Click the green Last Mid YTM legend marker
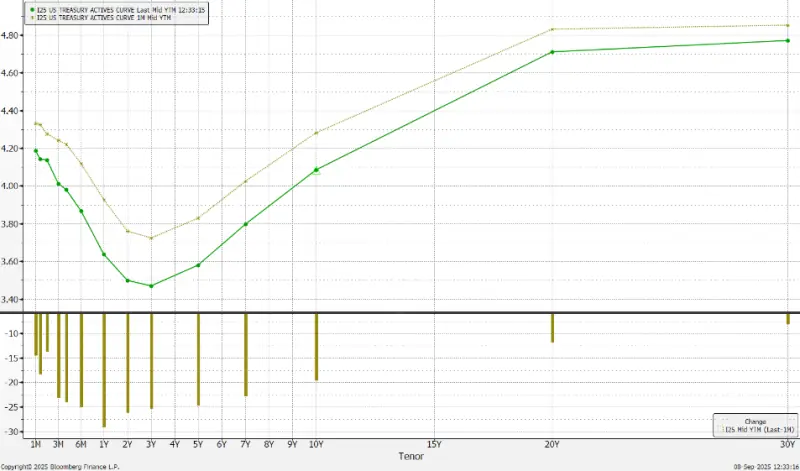This screenshot has height=471, width=800. point(33,9)
